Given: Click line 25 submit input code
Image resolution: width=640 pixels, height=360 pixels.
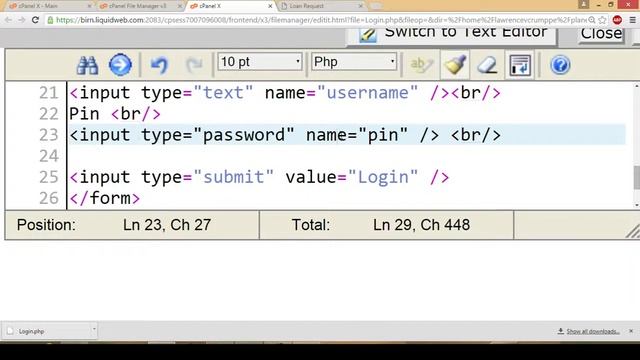Looking at the screenshot, I should coord(259,177).
